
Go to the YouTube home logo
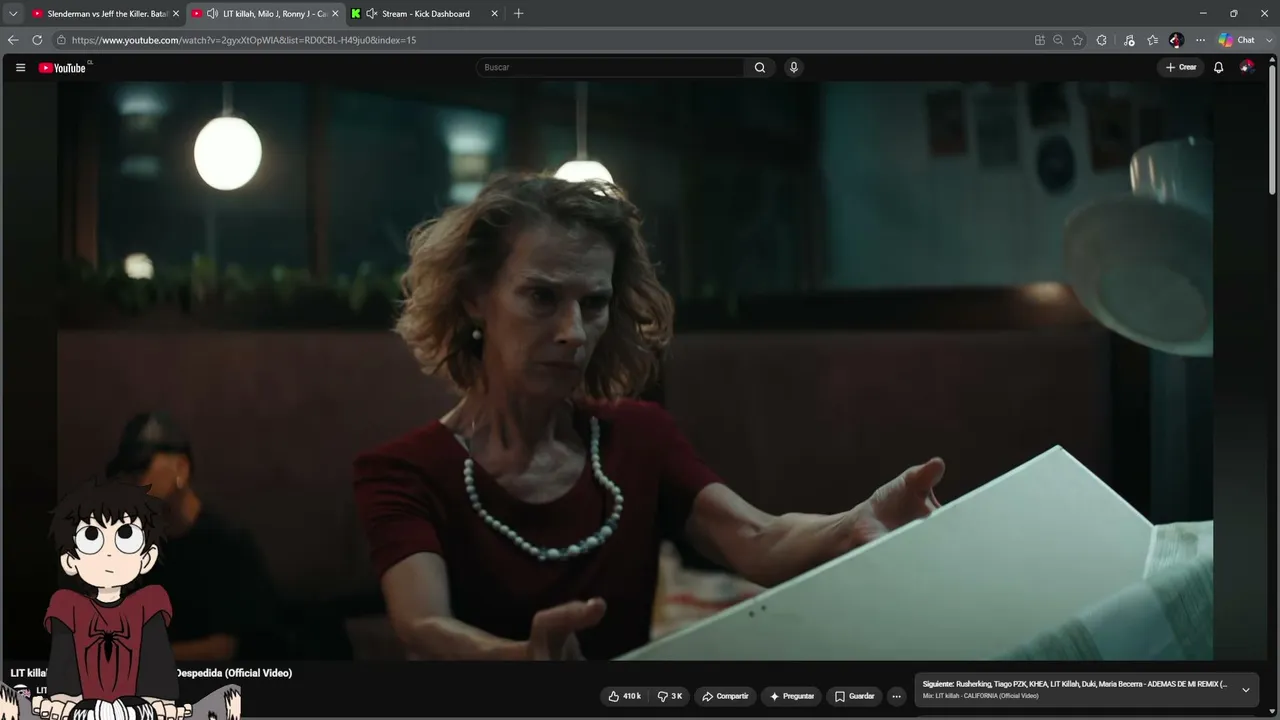[x=62, y=68]
